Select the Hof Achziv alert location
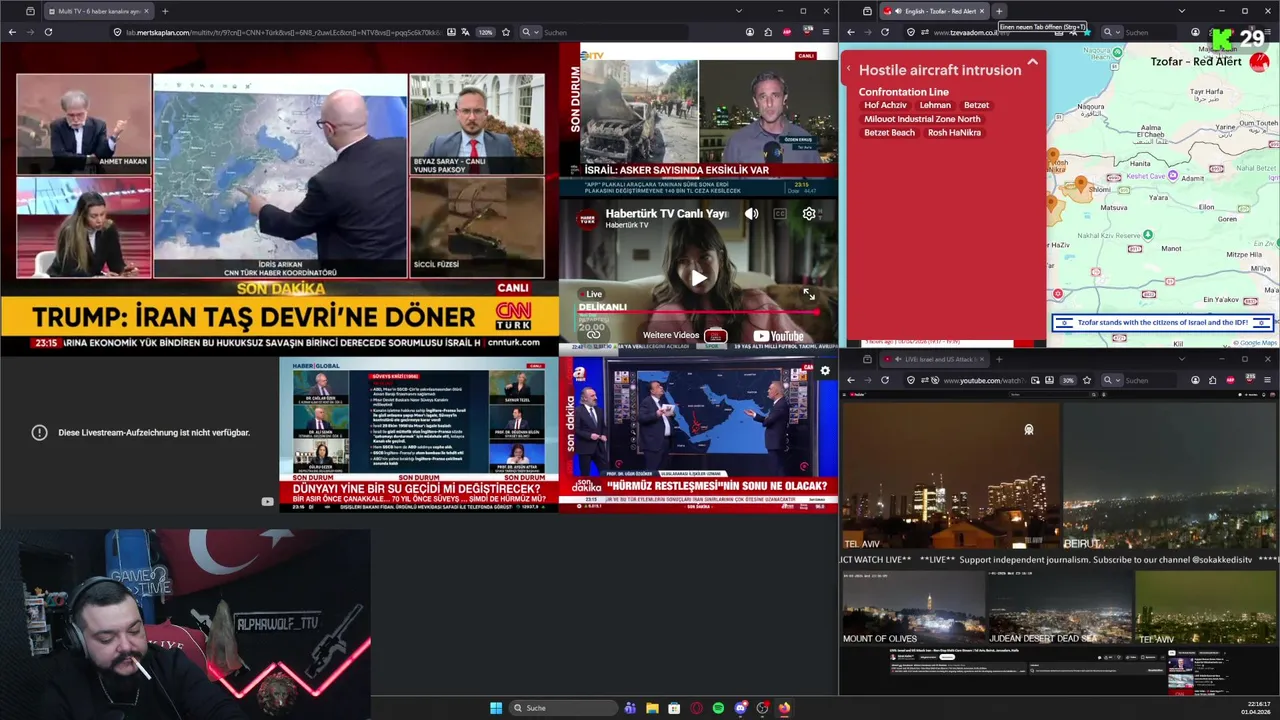Image resolution: width=1280 pixels, height=720 pixels. click(885, 105)
